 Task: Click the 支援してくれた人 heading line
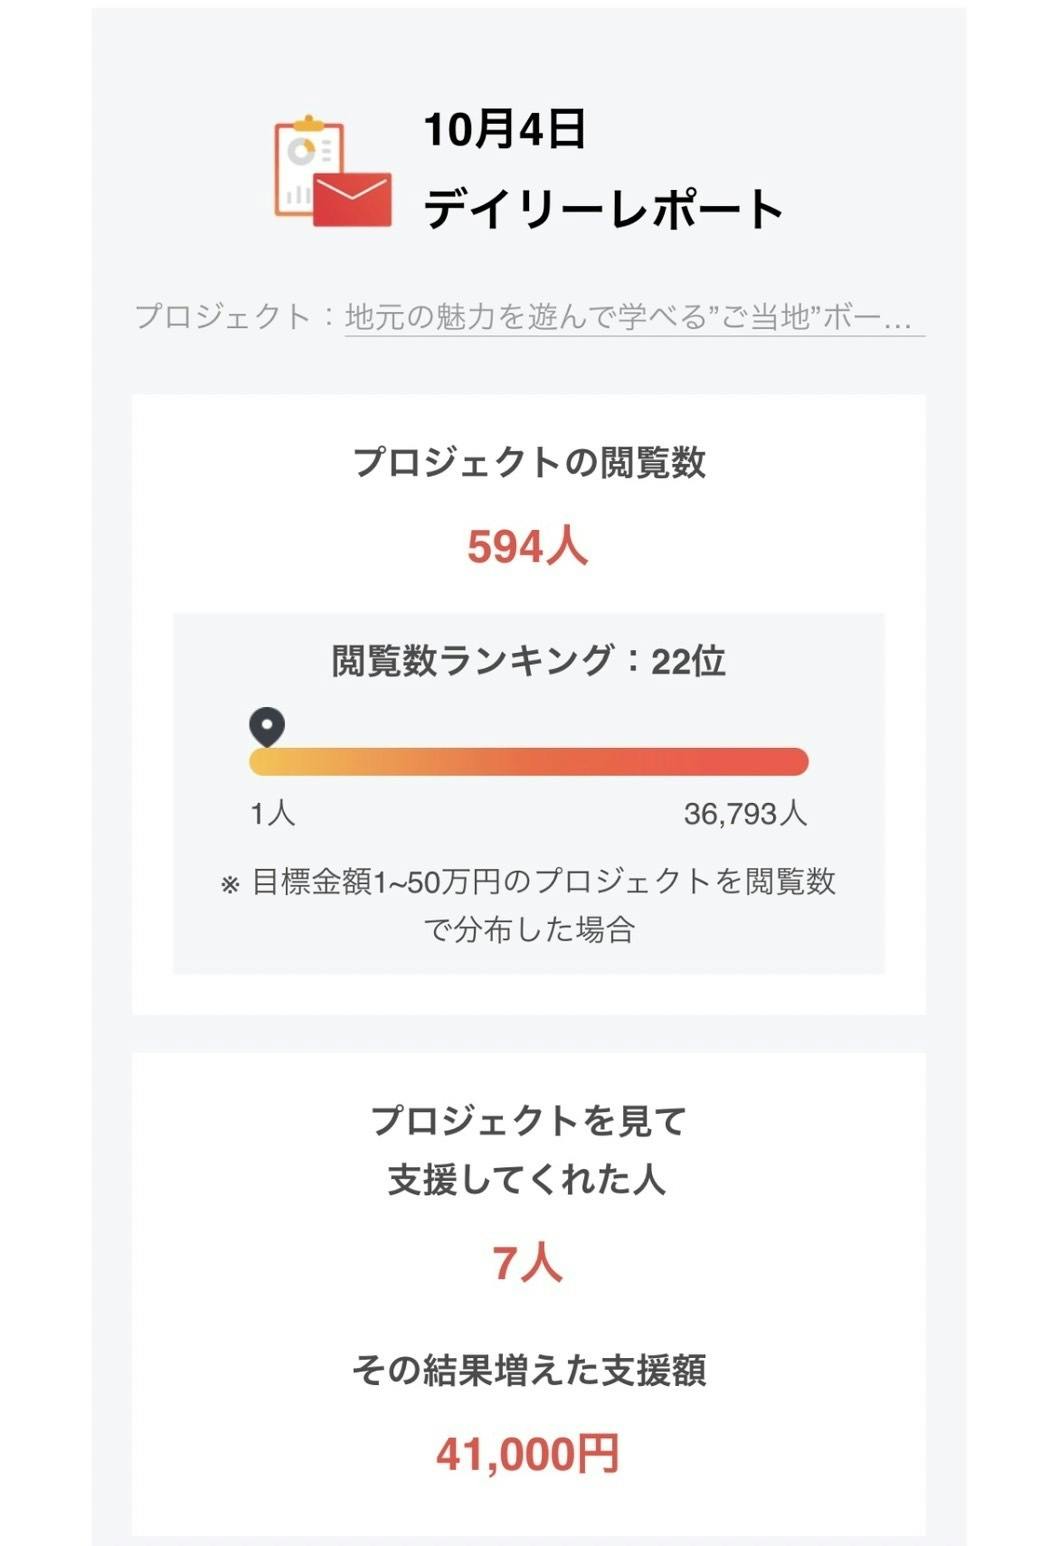pos(527,1179)
